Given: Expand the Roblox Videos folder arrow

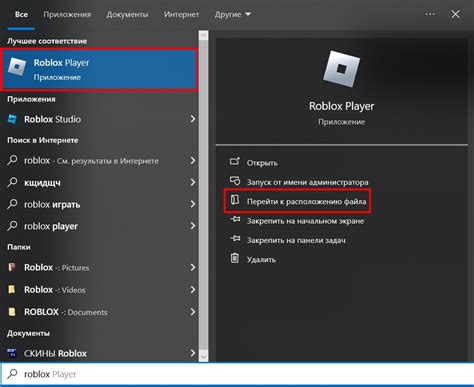Looking at the screenshot, I should pos(193,290).
